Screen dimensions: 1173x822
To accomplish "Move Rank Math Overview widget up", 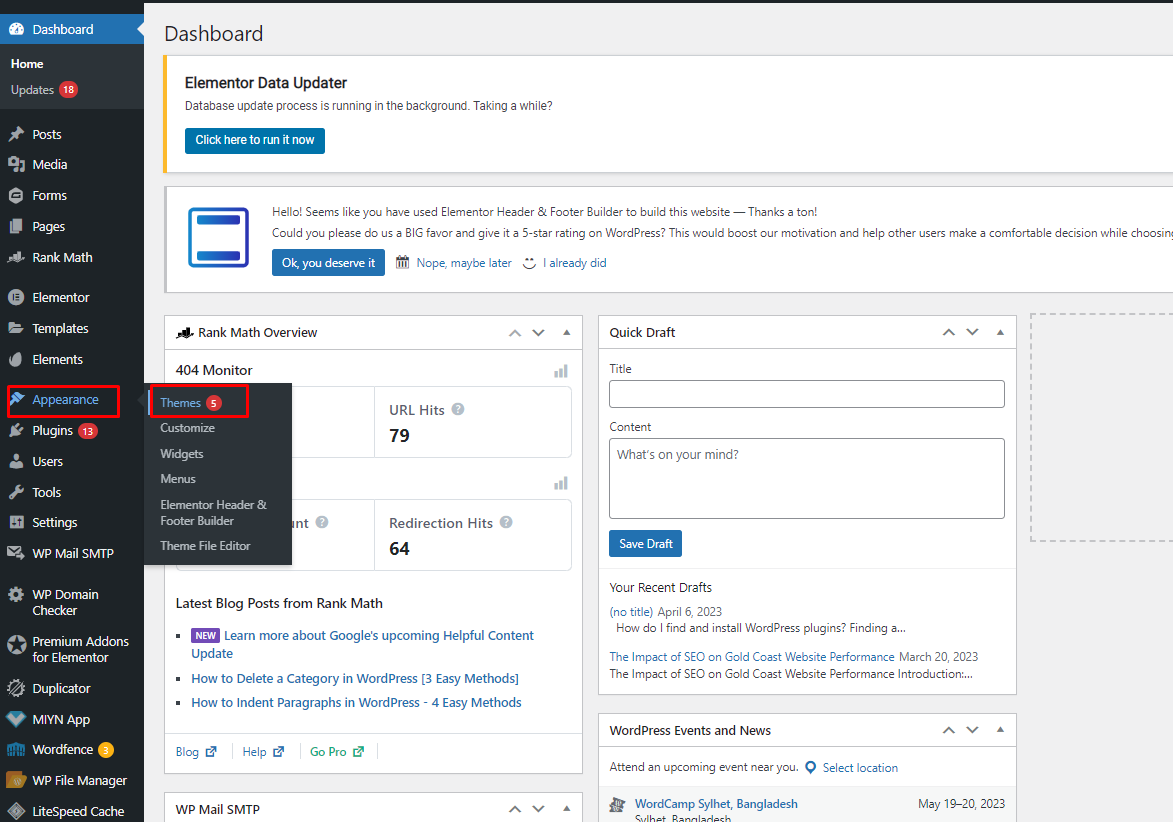I will click(515, 333).
